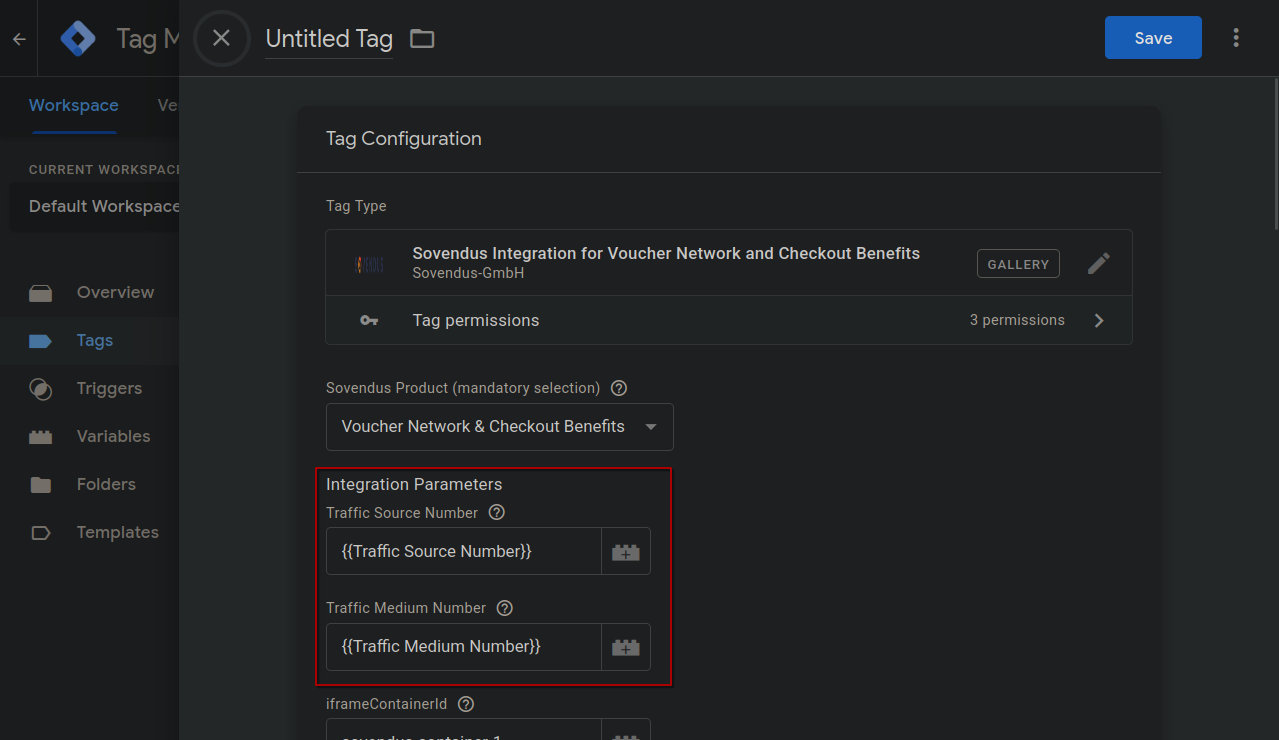Click the Triggers circle icon
1279x740 pixels.
pos(40,389)
